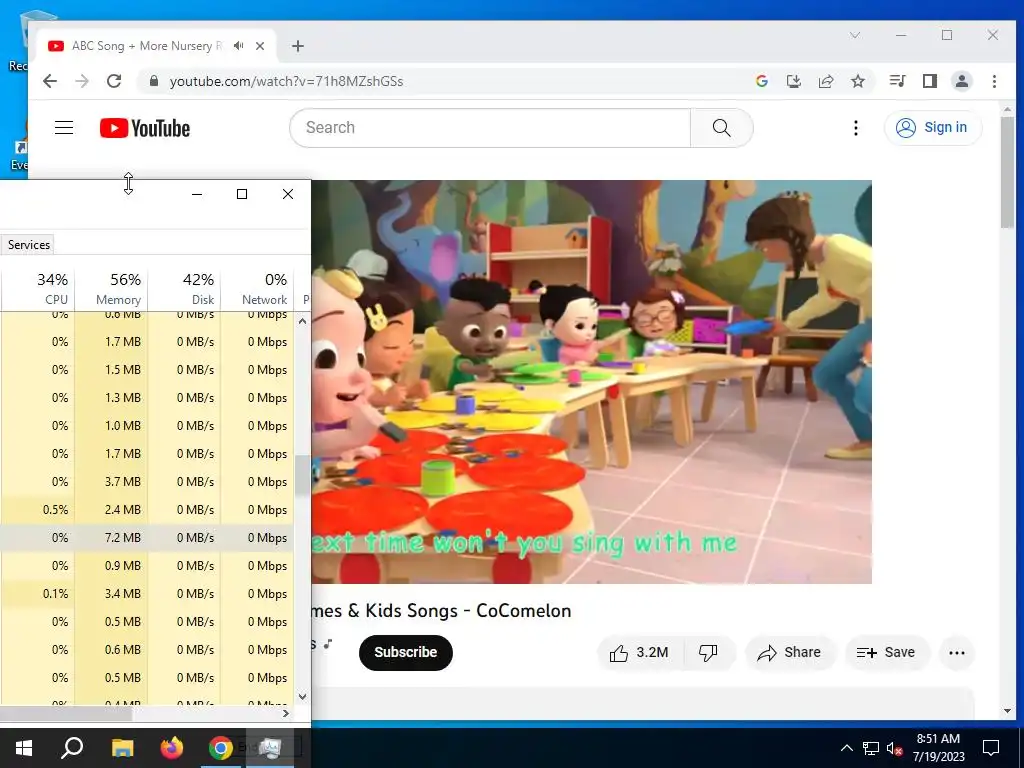Screen dimensions: 1024x768
Task: Open YouTube hamburger guide menu
Action: point(64,127)
